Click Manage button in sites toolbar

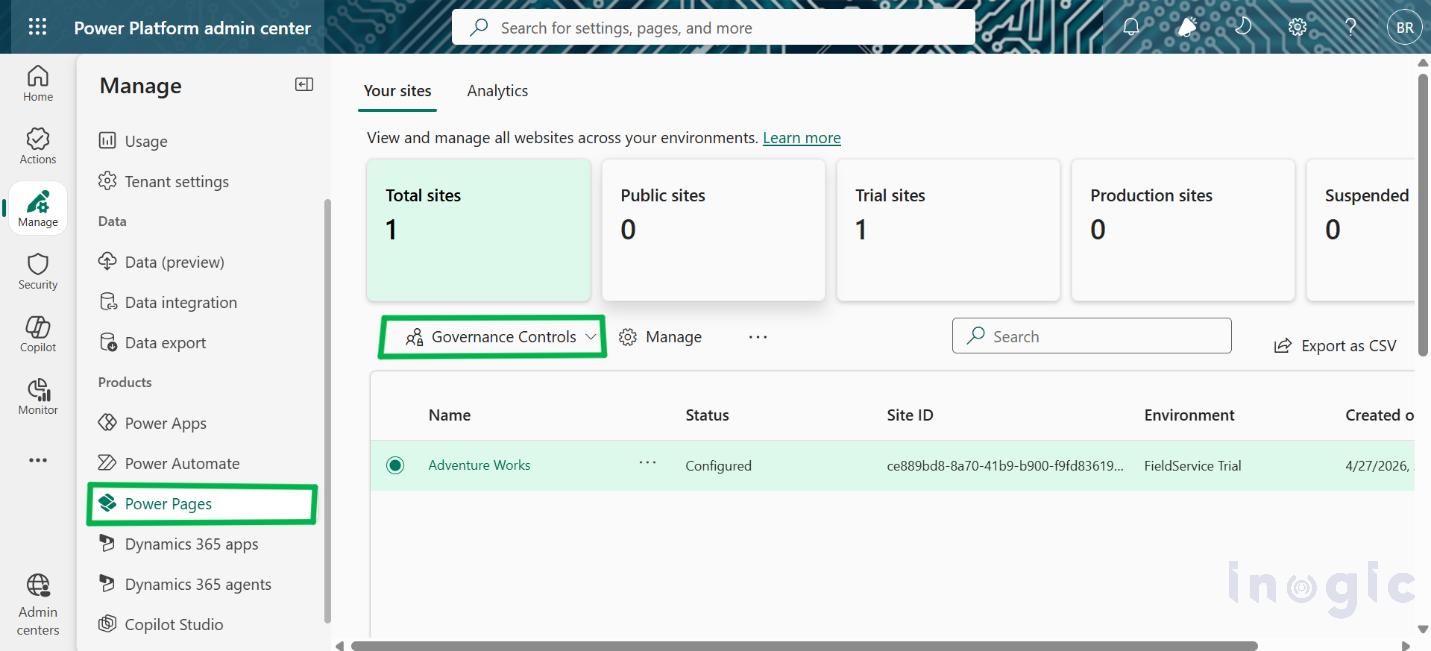(660, 337)
